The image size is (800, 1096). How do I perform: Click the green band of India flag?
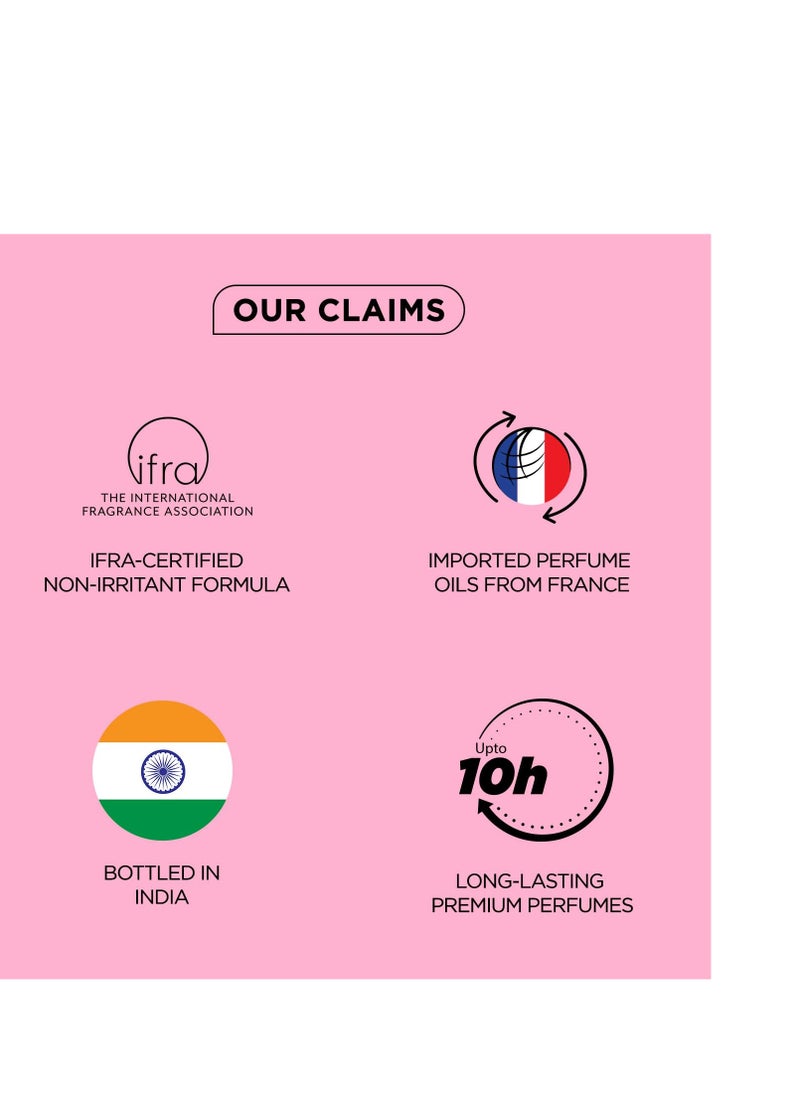pyautogui.click(x=162, y=820)
